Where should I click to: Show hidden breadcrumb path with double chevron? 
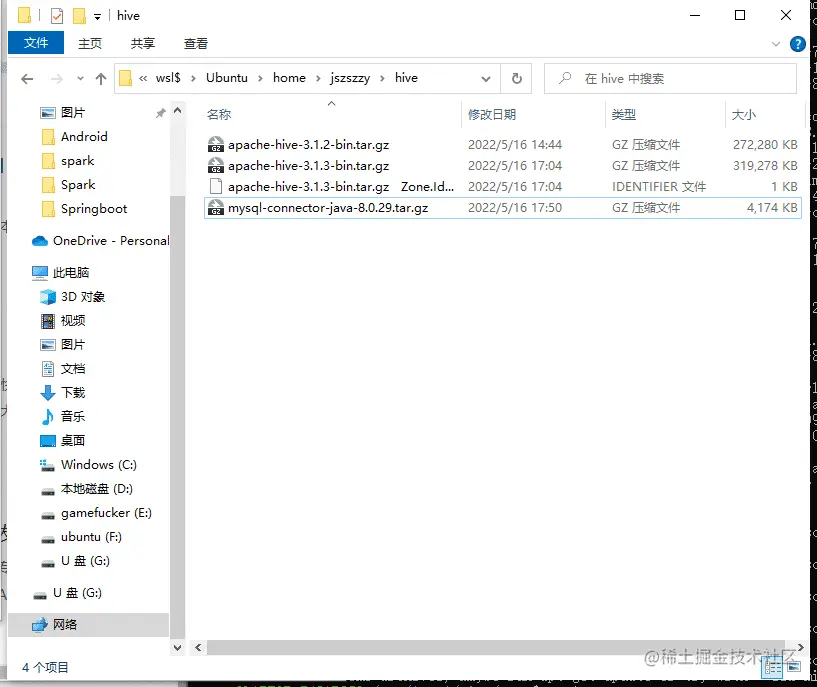pyautogui.click(x=143, y=79)
